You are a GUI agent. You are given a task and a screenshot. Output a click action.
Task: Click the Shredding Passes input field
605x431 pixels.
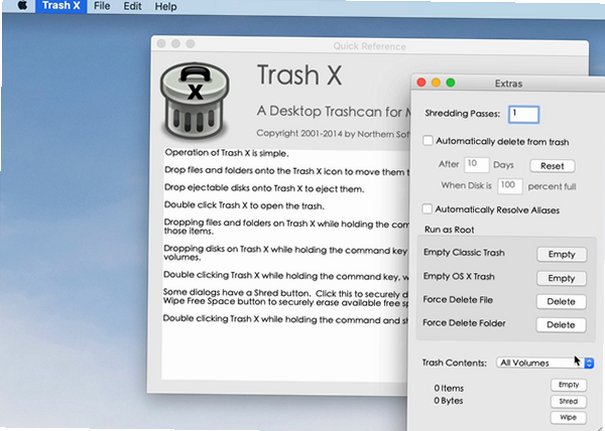coord(524,114)
